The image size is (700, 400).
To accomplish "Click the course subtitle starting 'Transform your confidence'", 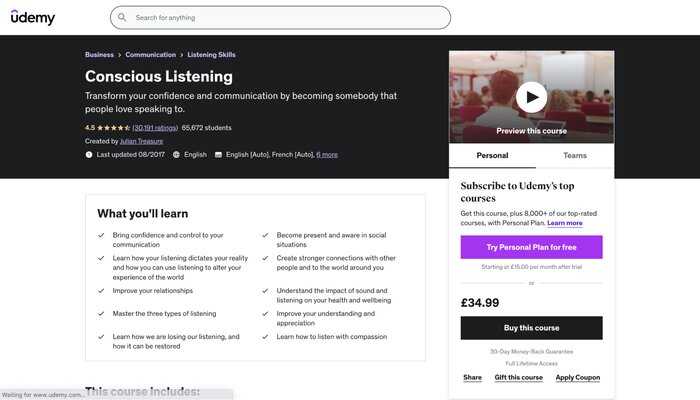I will pyautogui.click(x=241, y=102).
